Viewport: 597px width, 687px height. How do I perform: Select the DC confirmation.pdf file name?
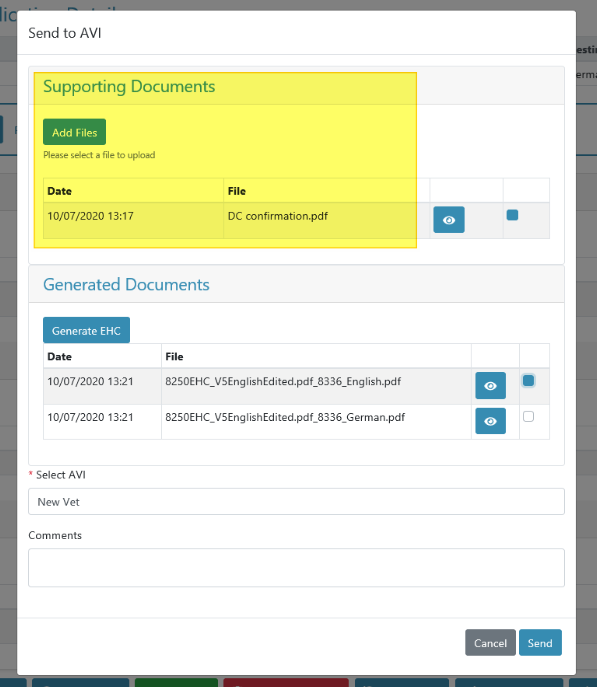pyautogui.click(x=278, y=216)
